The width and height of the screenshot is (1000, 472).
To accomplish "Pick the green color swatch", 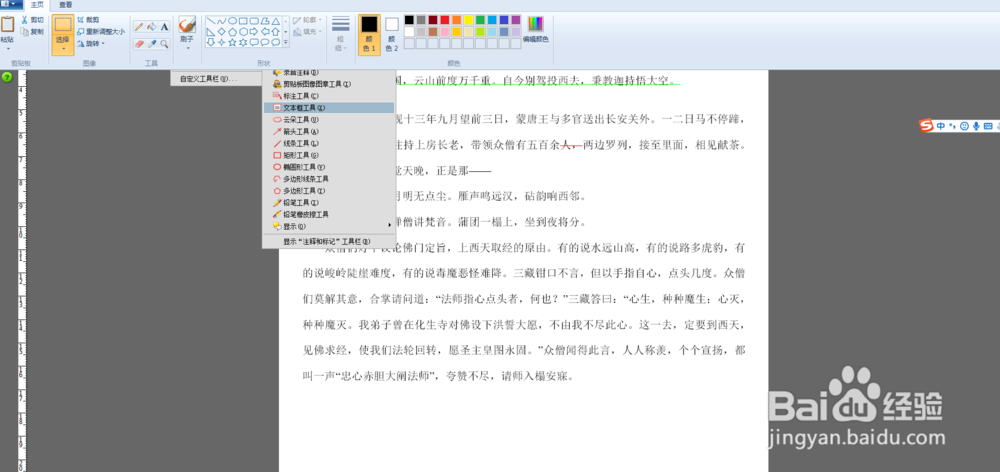I will 480,20.
